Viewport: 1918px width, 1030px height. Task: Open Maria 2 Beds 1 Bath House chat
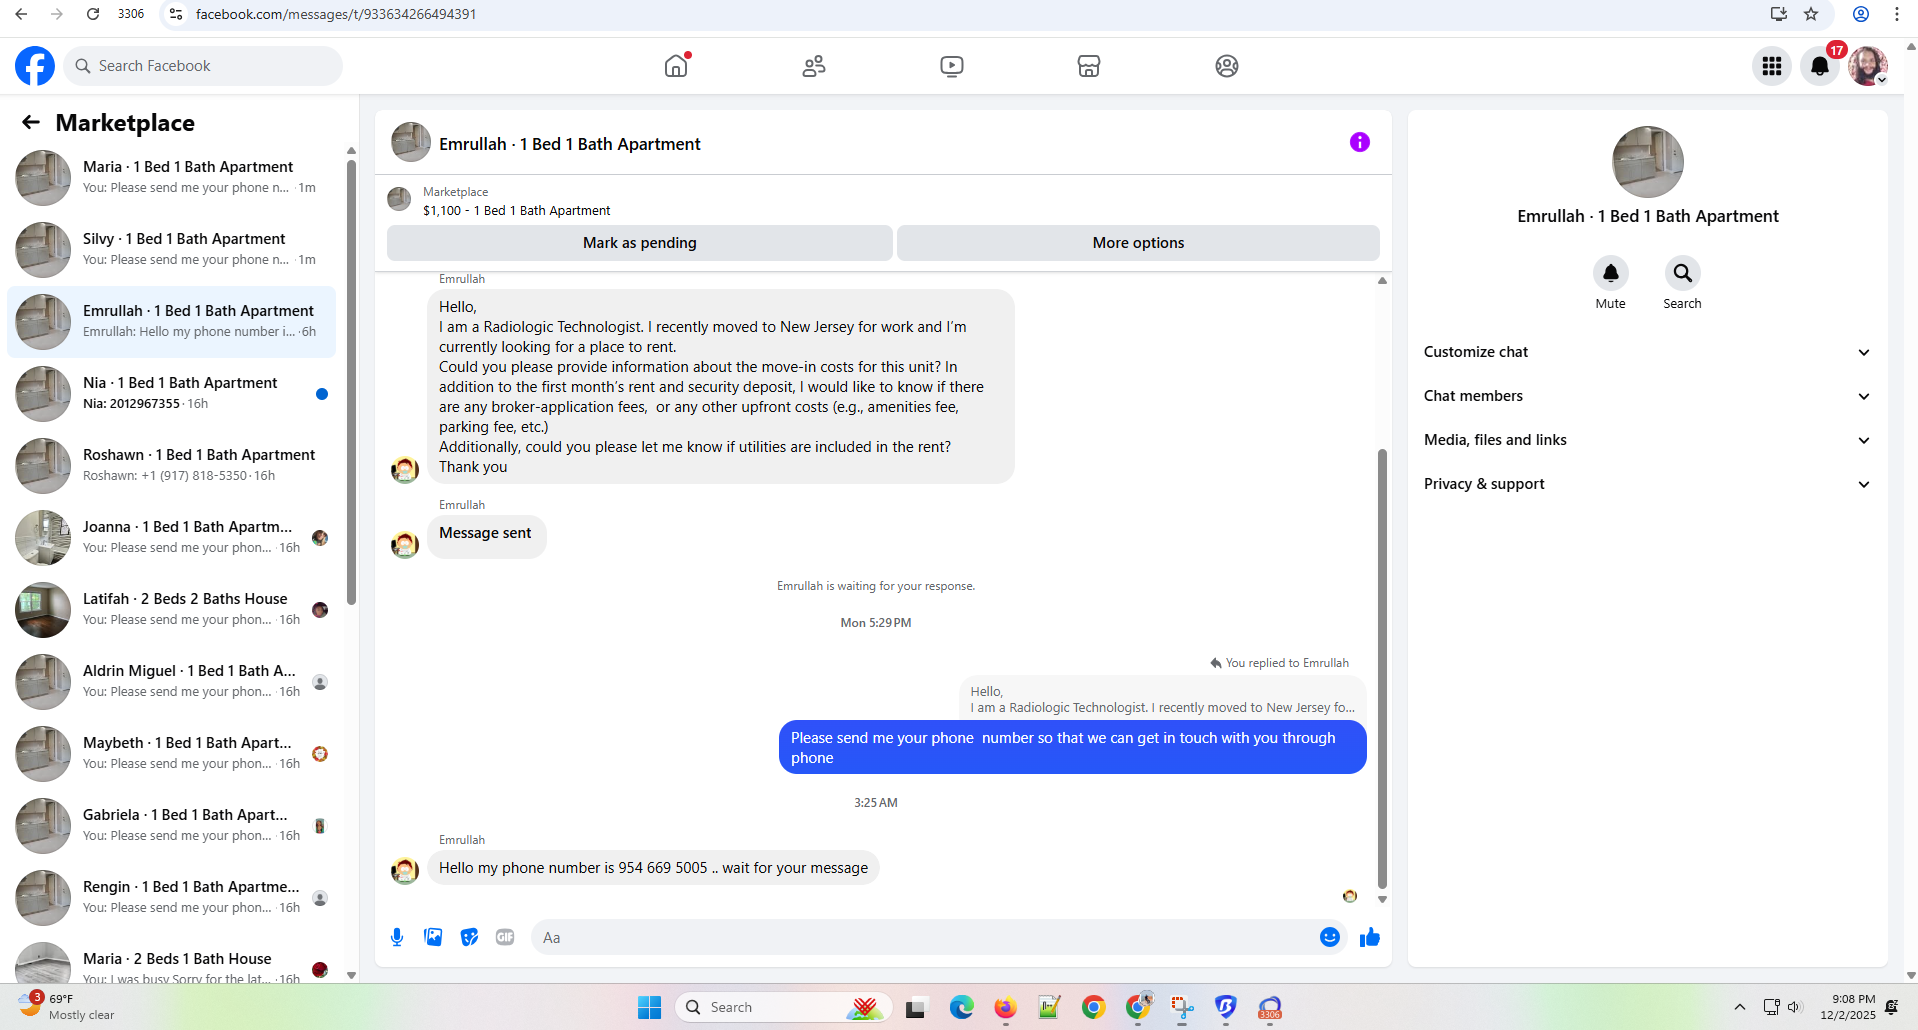(172, 960)
